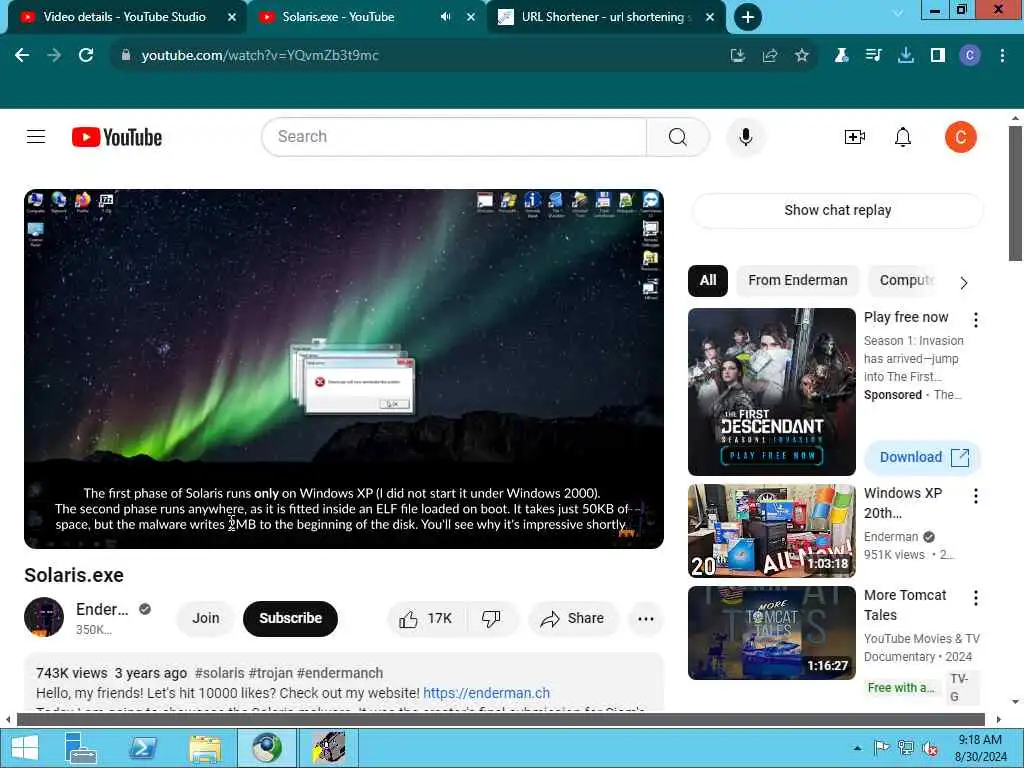
Task: Open More Tomcat Tales thumbnail
Action: (x=771, y=633)
